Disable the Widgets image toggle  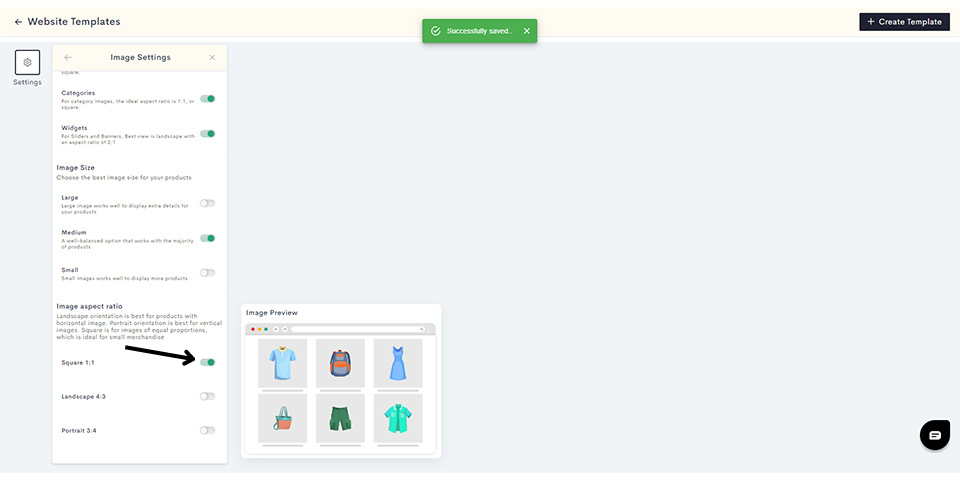coord(208,133)
